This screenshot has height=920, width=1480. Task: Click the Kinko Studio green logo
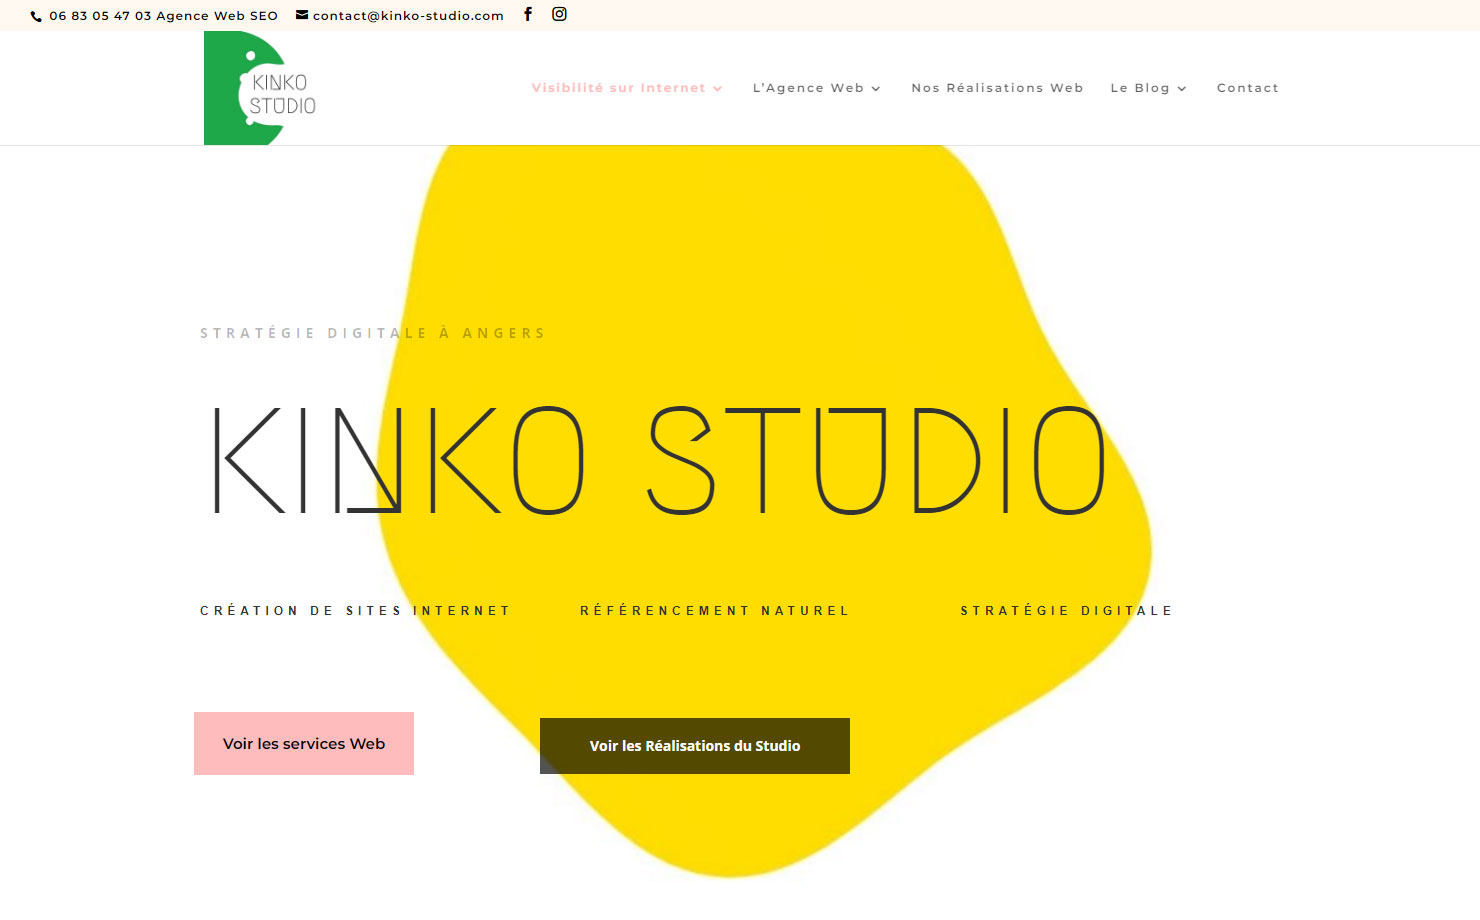[261, 88]
